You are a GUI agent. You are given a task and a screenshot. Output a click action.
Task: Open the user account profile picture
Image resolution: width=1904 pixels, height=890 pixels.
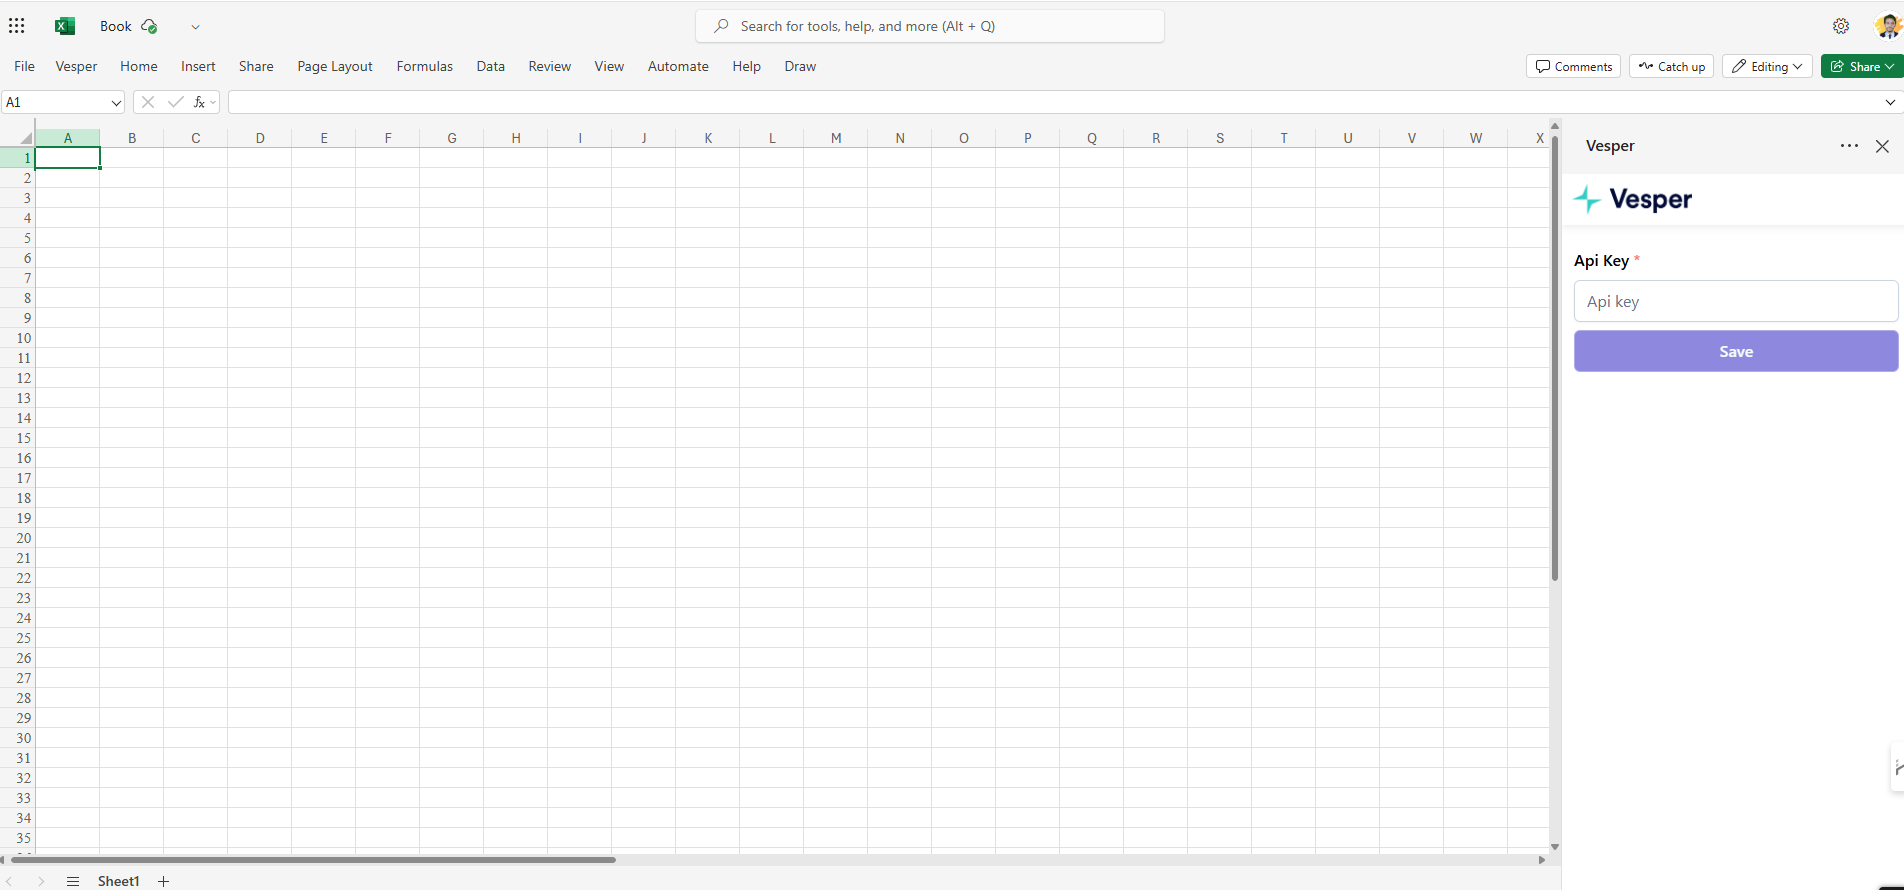1887,26
